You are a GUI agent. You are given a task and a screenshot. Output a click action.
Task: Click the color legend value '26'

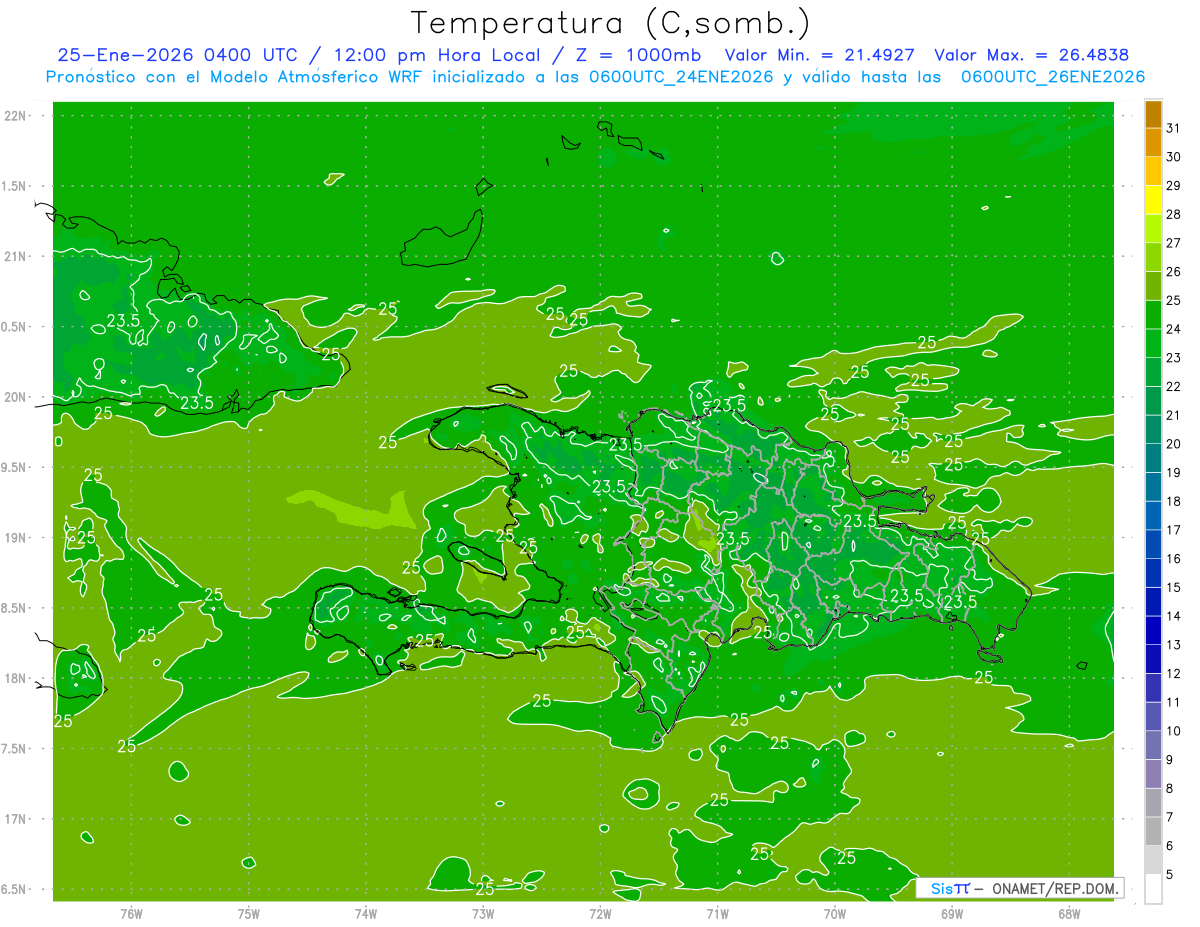pyautogui.click(x=1174, y=272)
